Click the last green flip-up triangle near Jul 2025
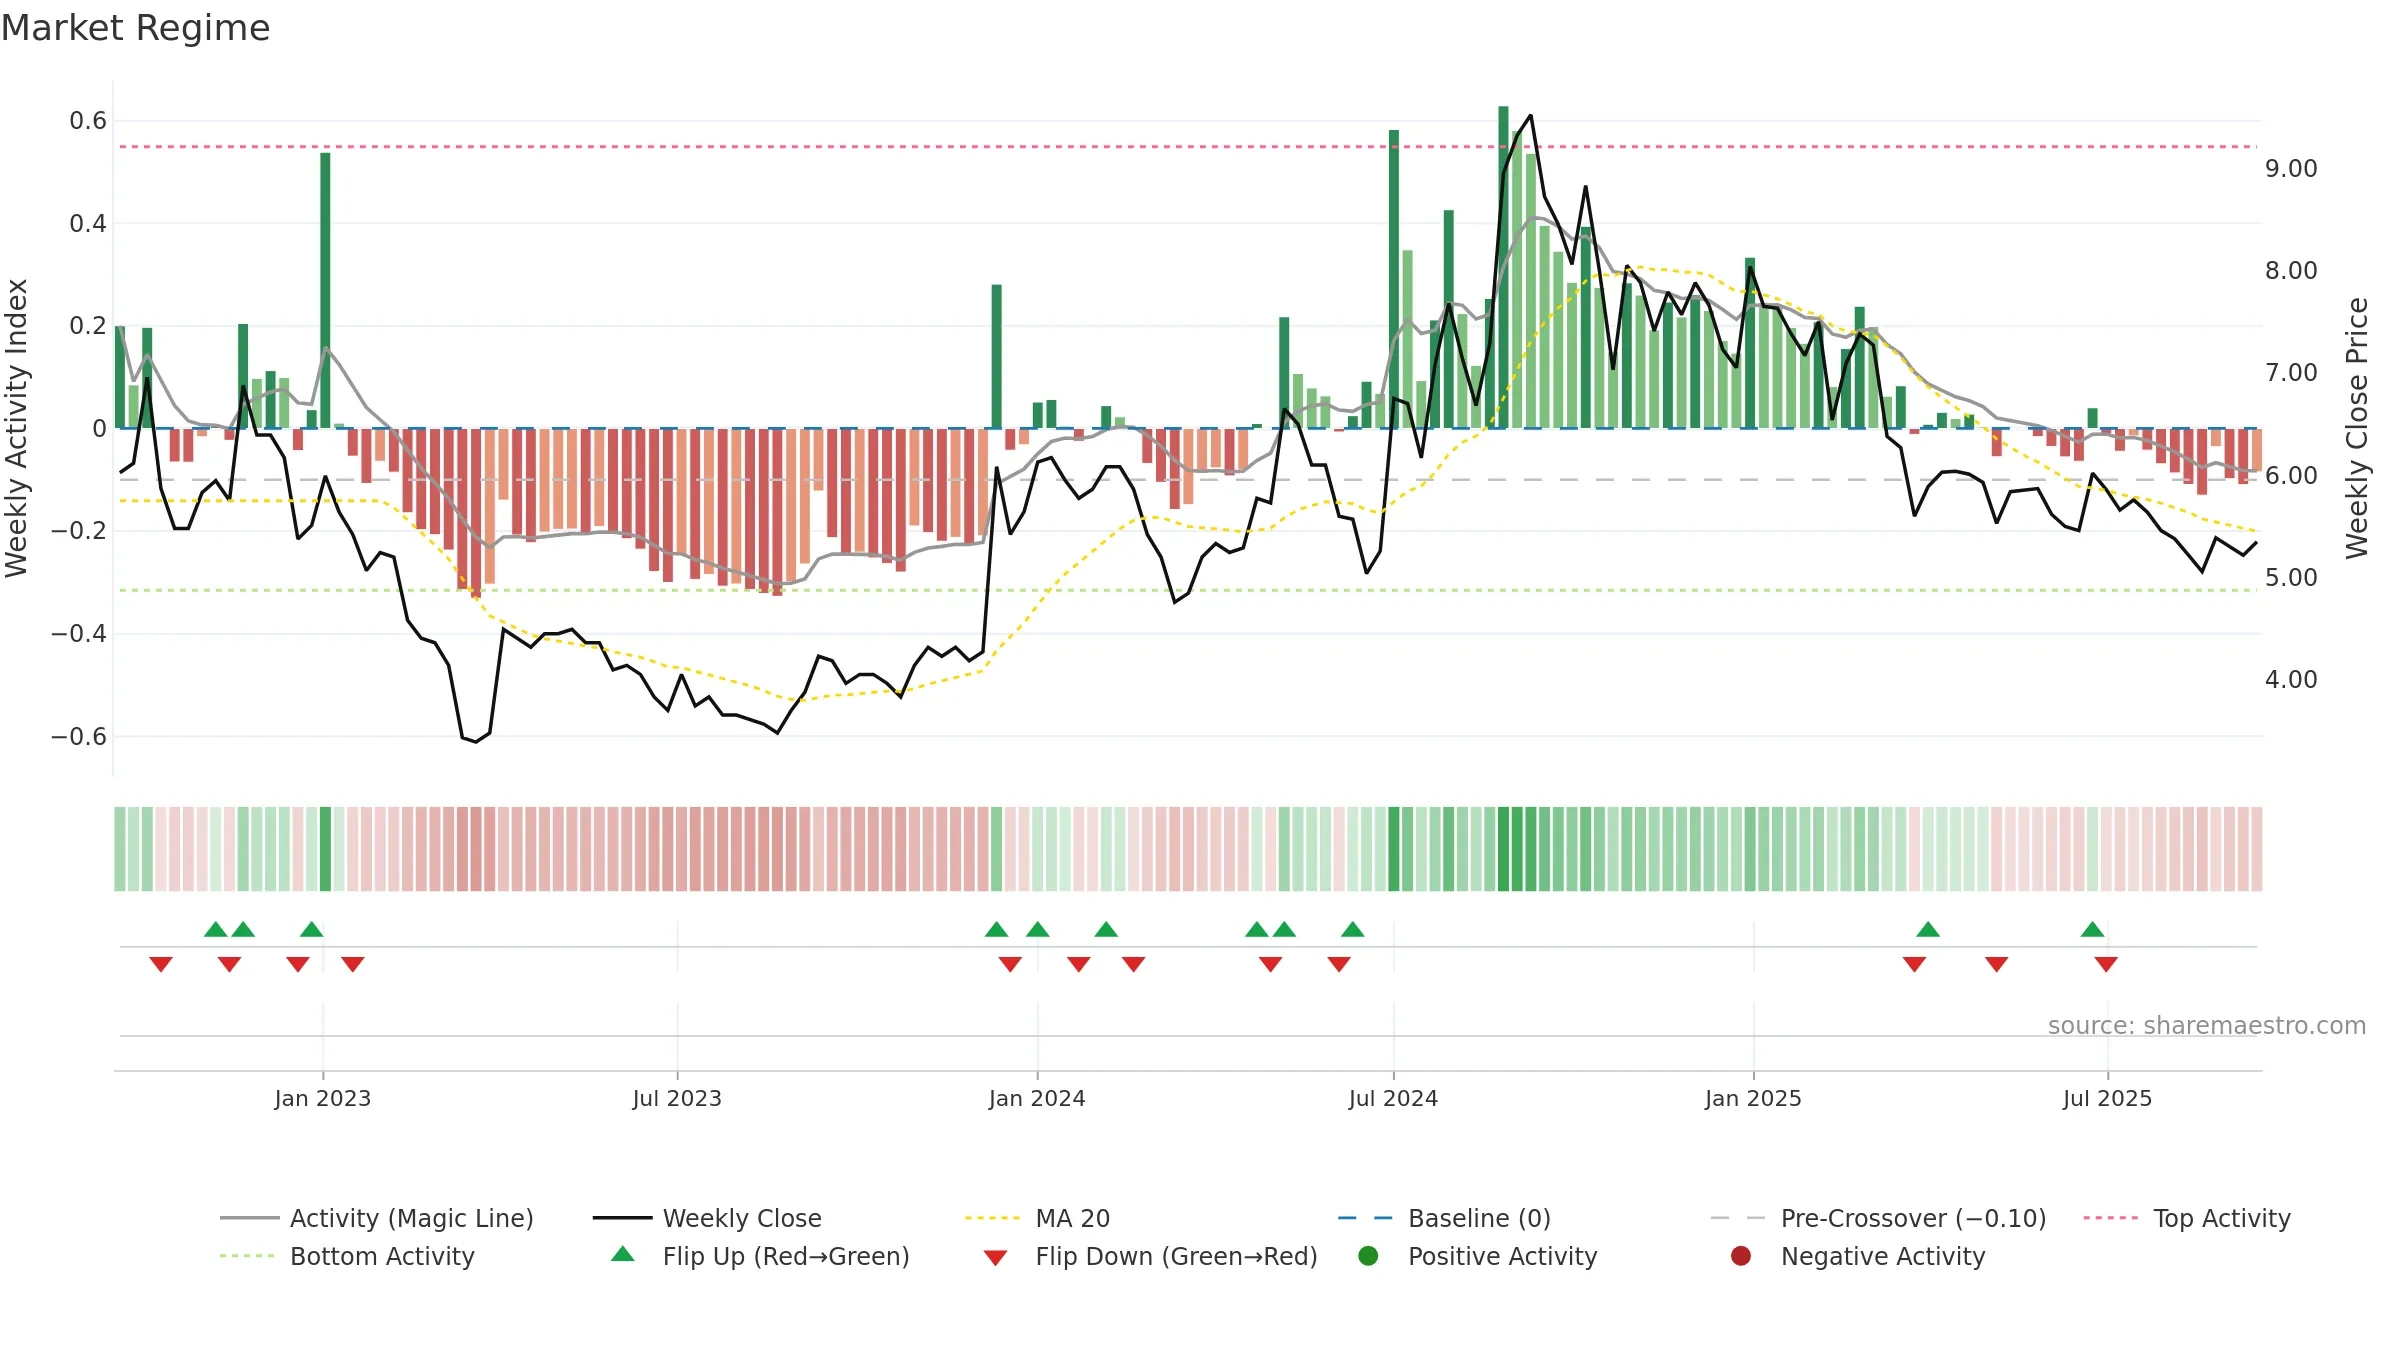 [2093, 929]
